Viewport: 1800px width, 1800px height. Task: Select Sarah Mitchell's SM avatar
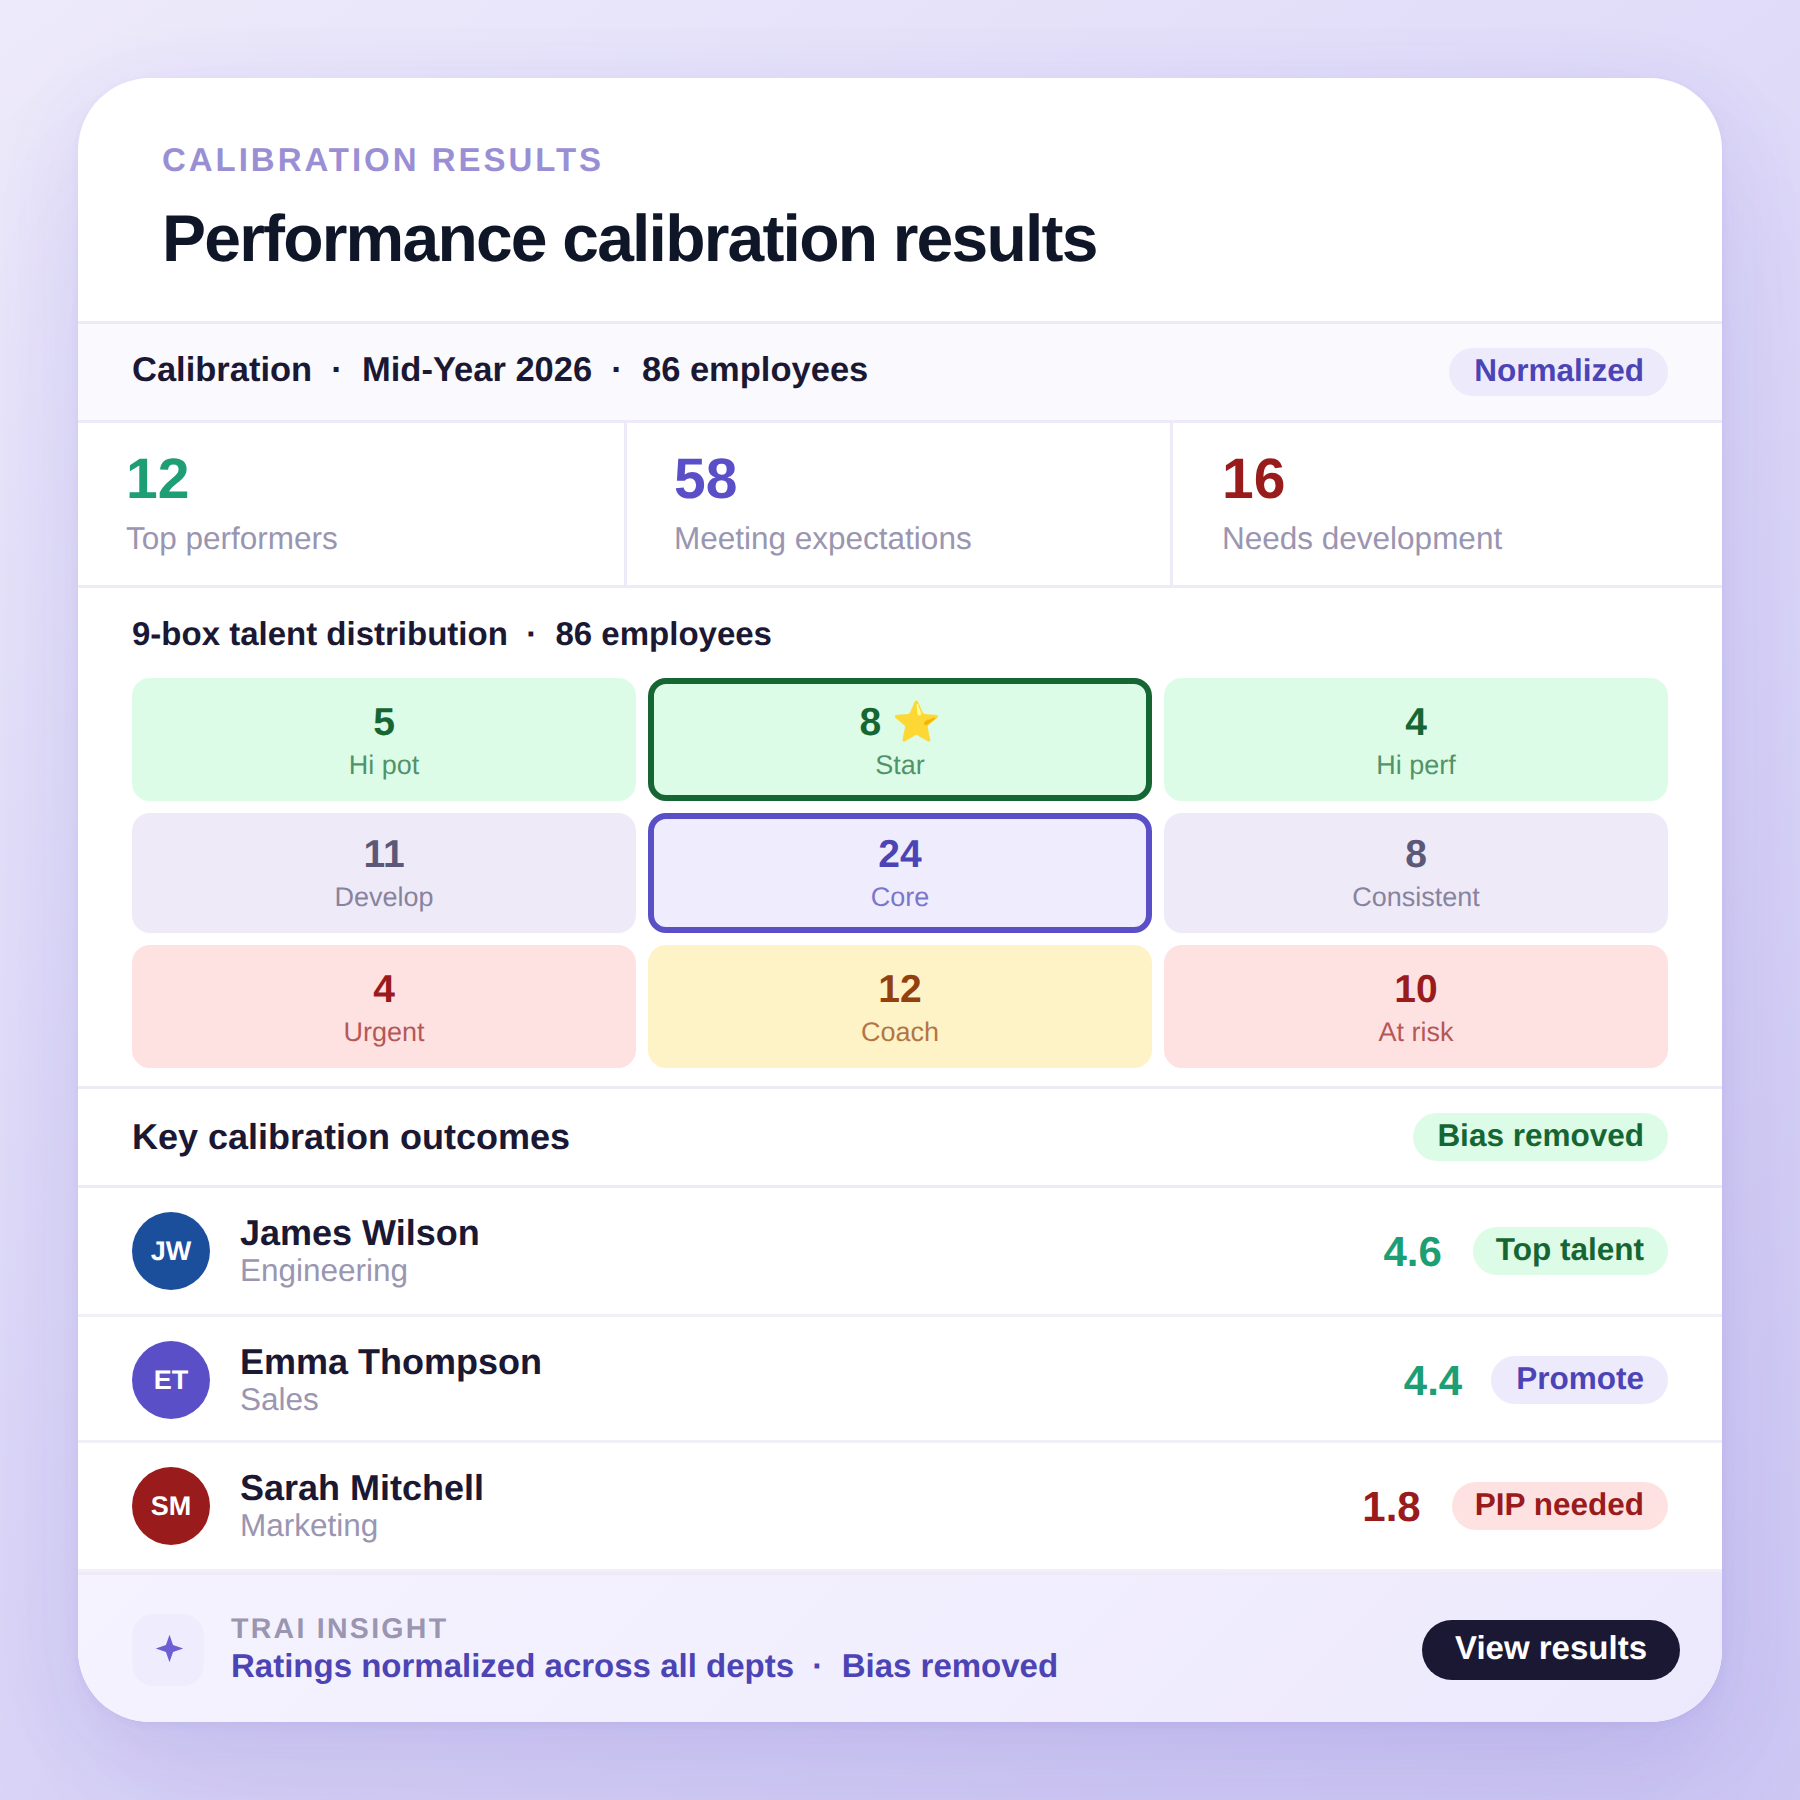click(x=170, y=1505)
